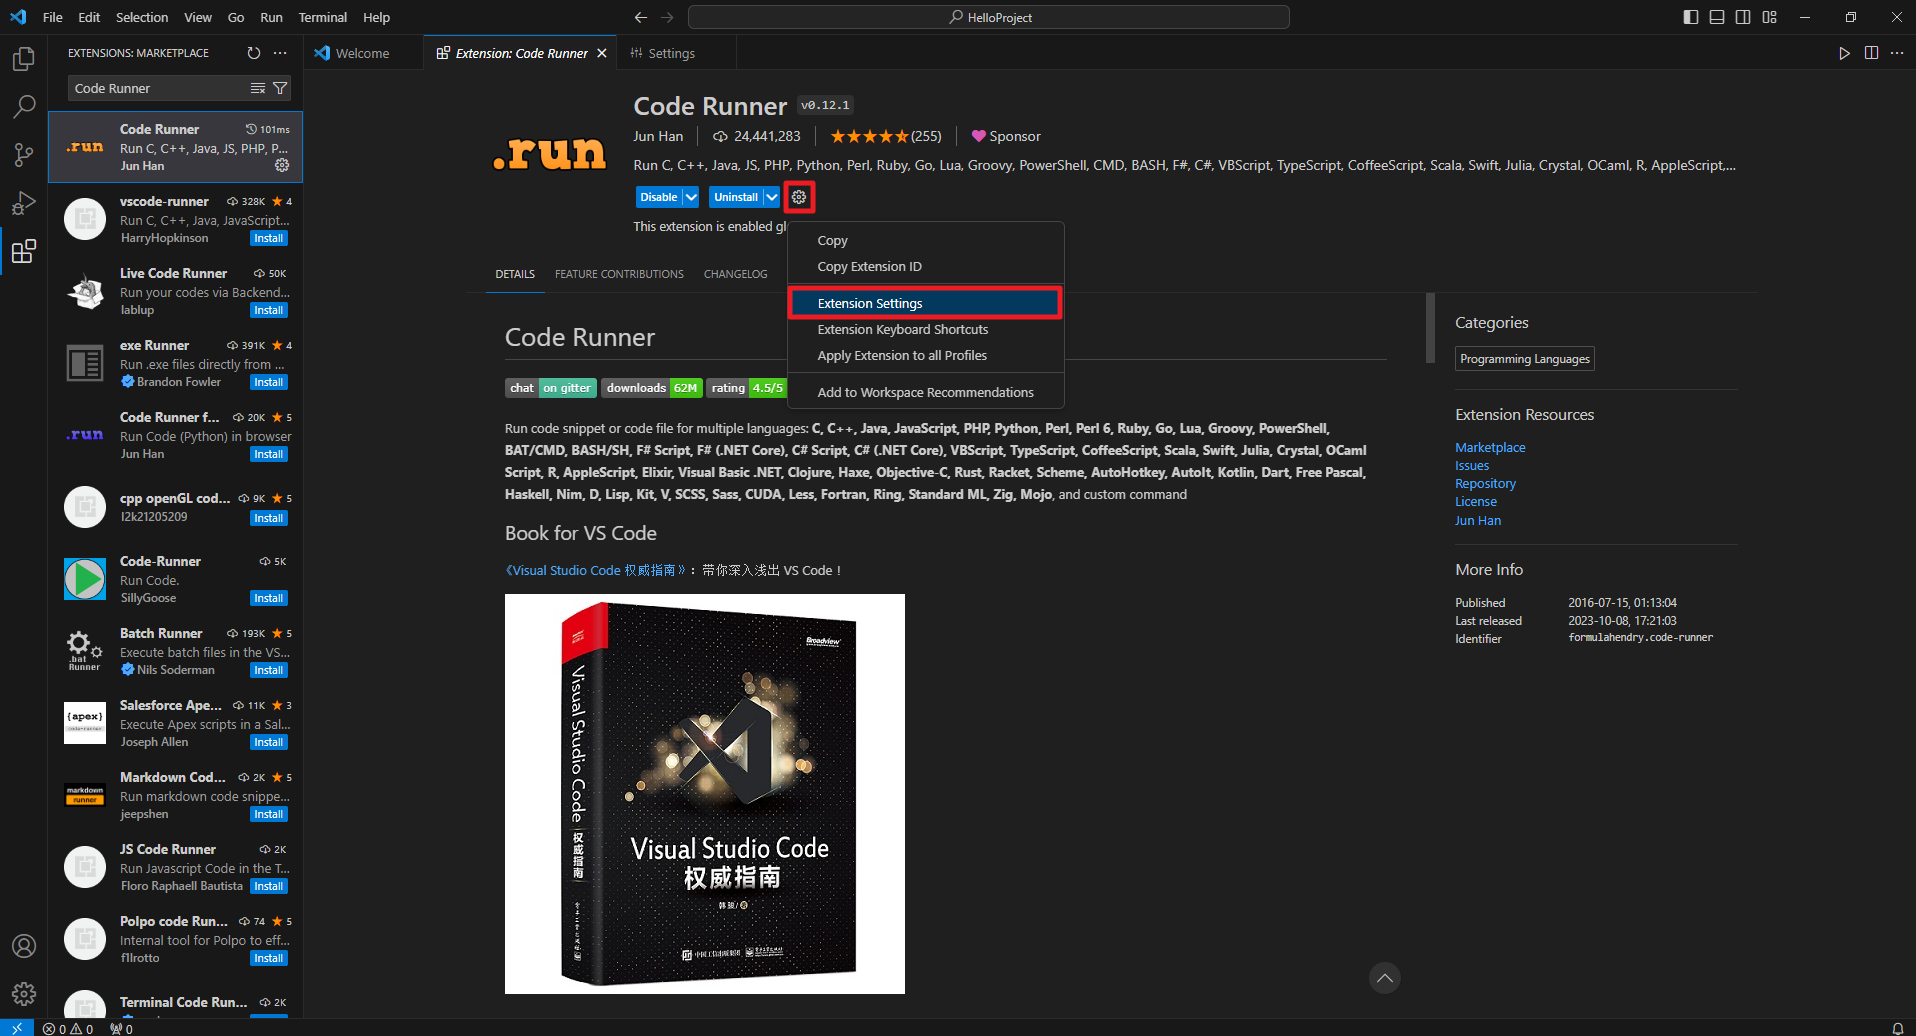Screen dimensions: 1916x1036
Task: Install the Batch Runner extension
Action: coord(269,670)
